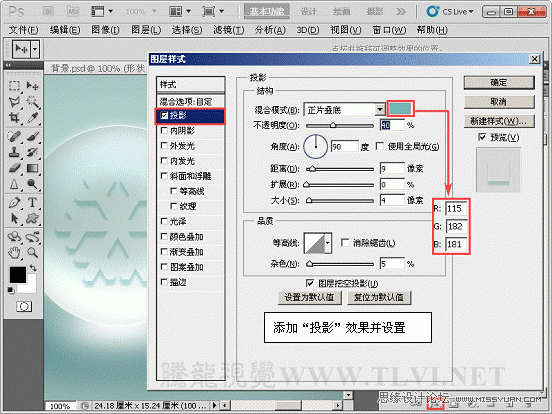Open the 图层(L) menu
The image size is (552, 414).
[x=146, y=30]
